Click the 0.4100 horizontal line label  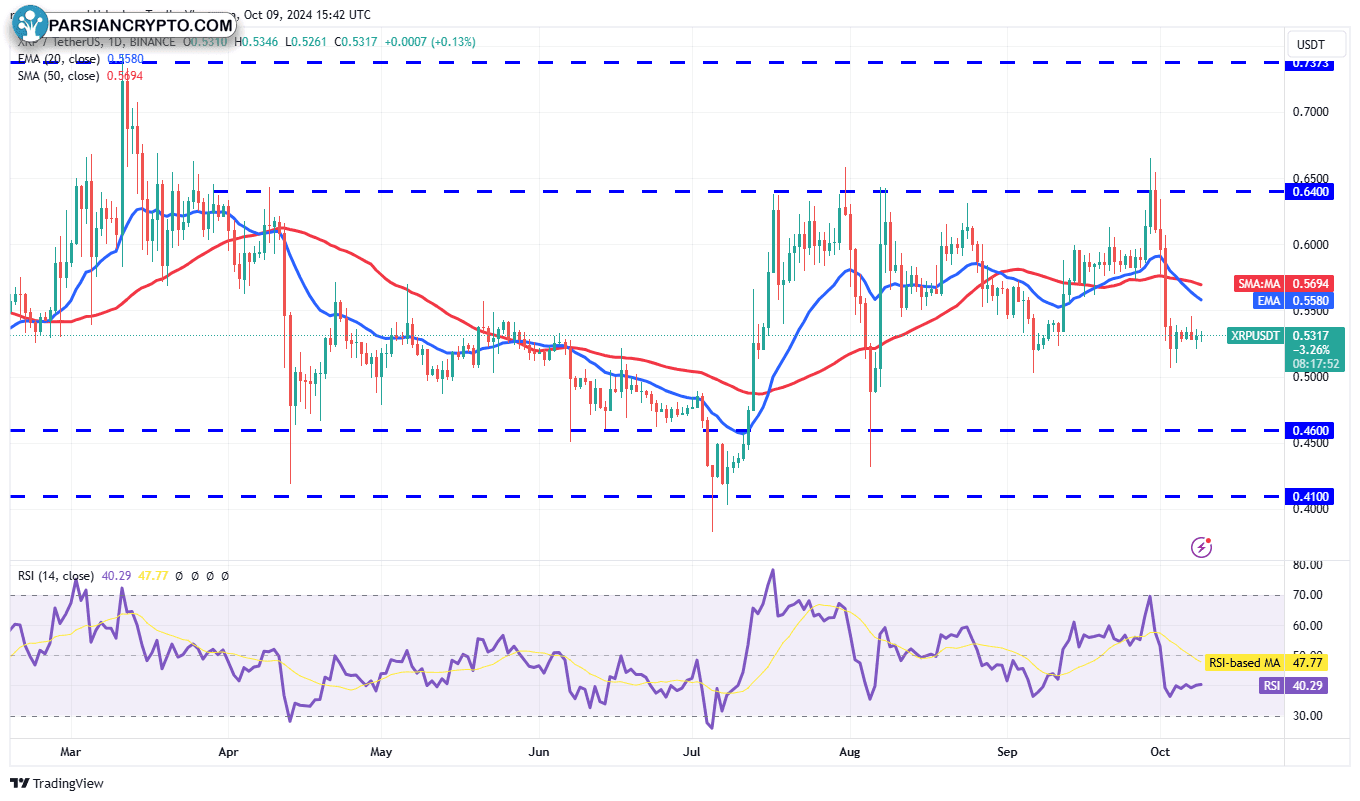pos(1312,496)
